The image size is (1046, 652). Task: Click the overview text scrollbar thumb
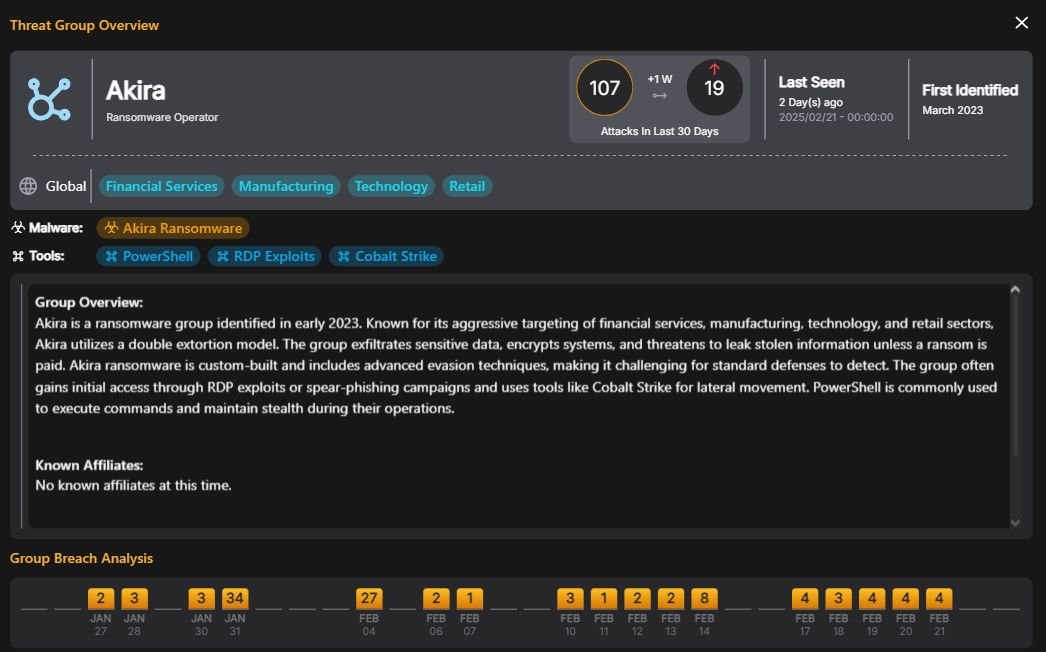1015,376
